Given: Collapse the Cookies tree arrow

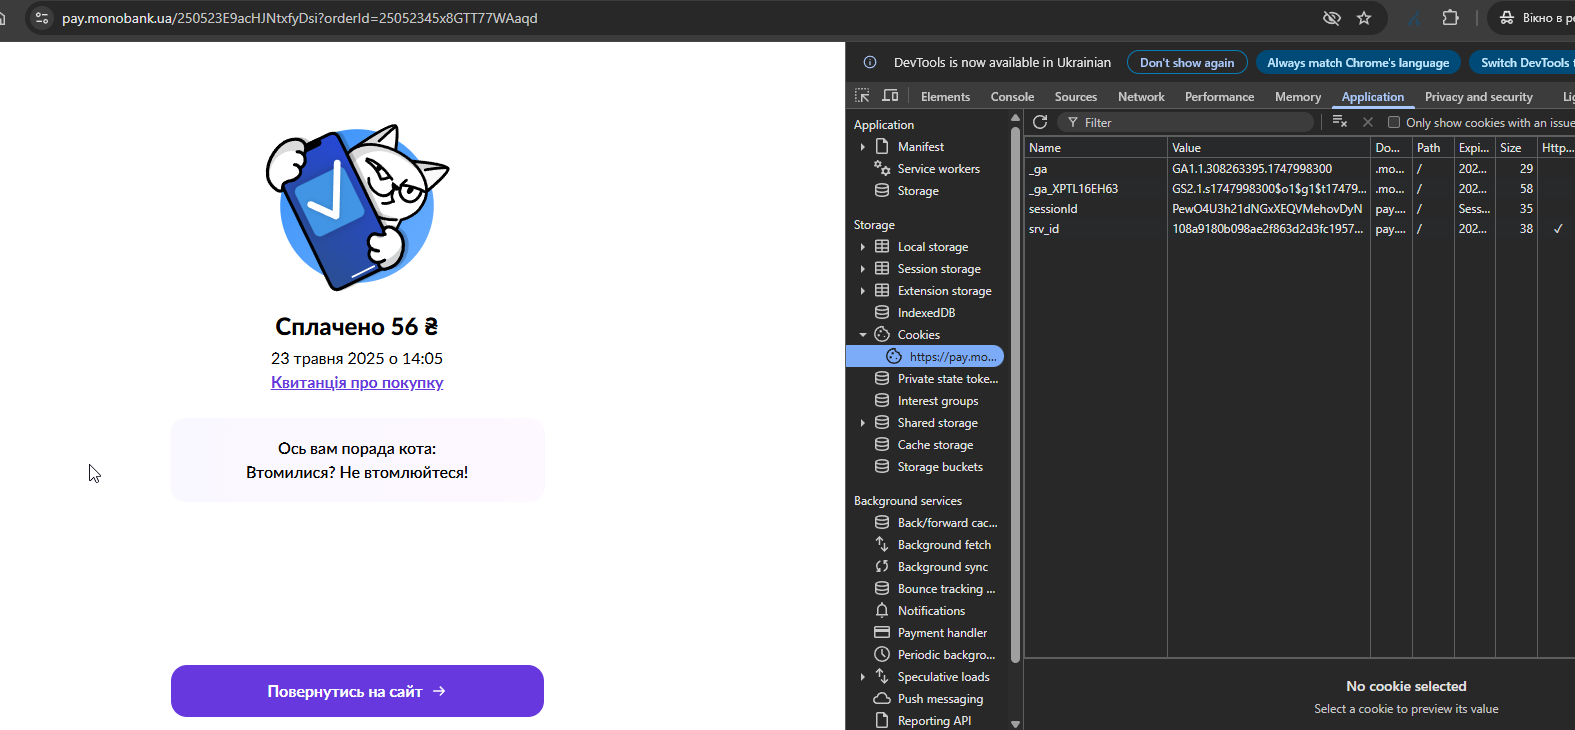Looking at the screenshot, I should (863, 335).
